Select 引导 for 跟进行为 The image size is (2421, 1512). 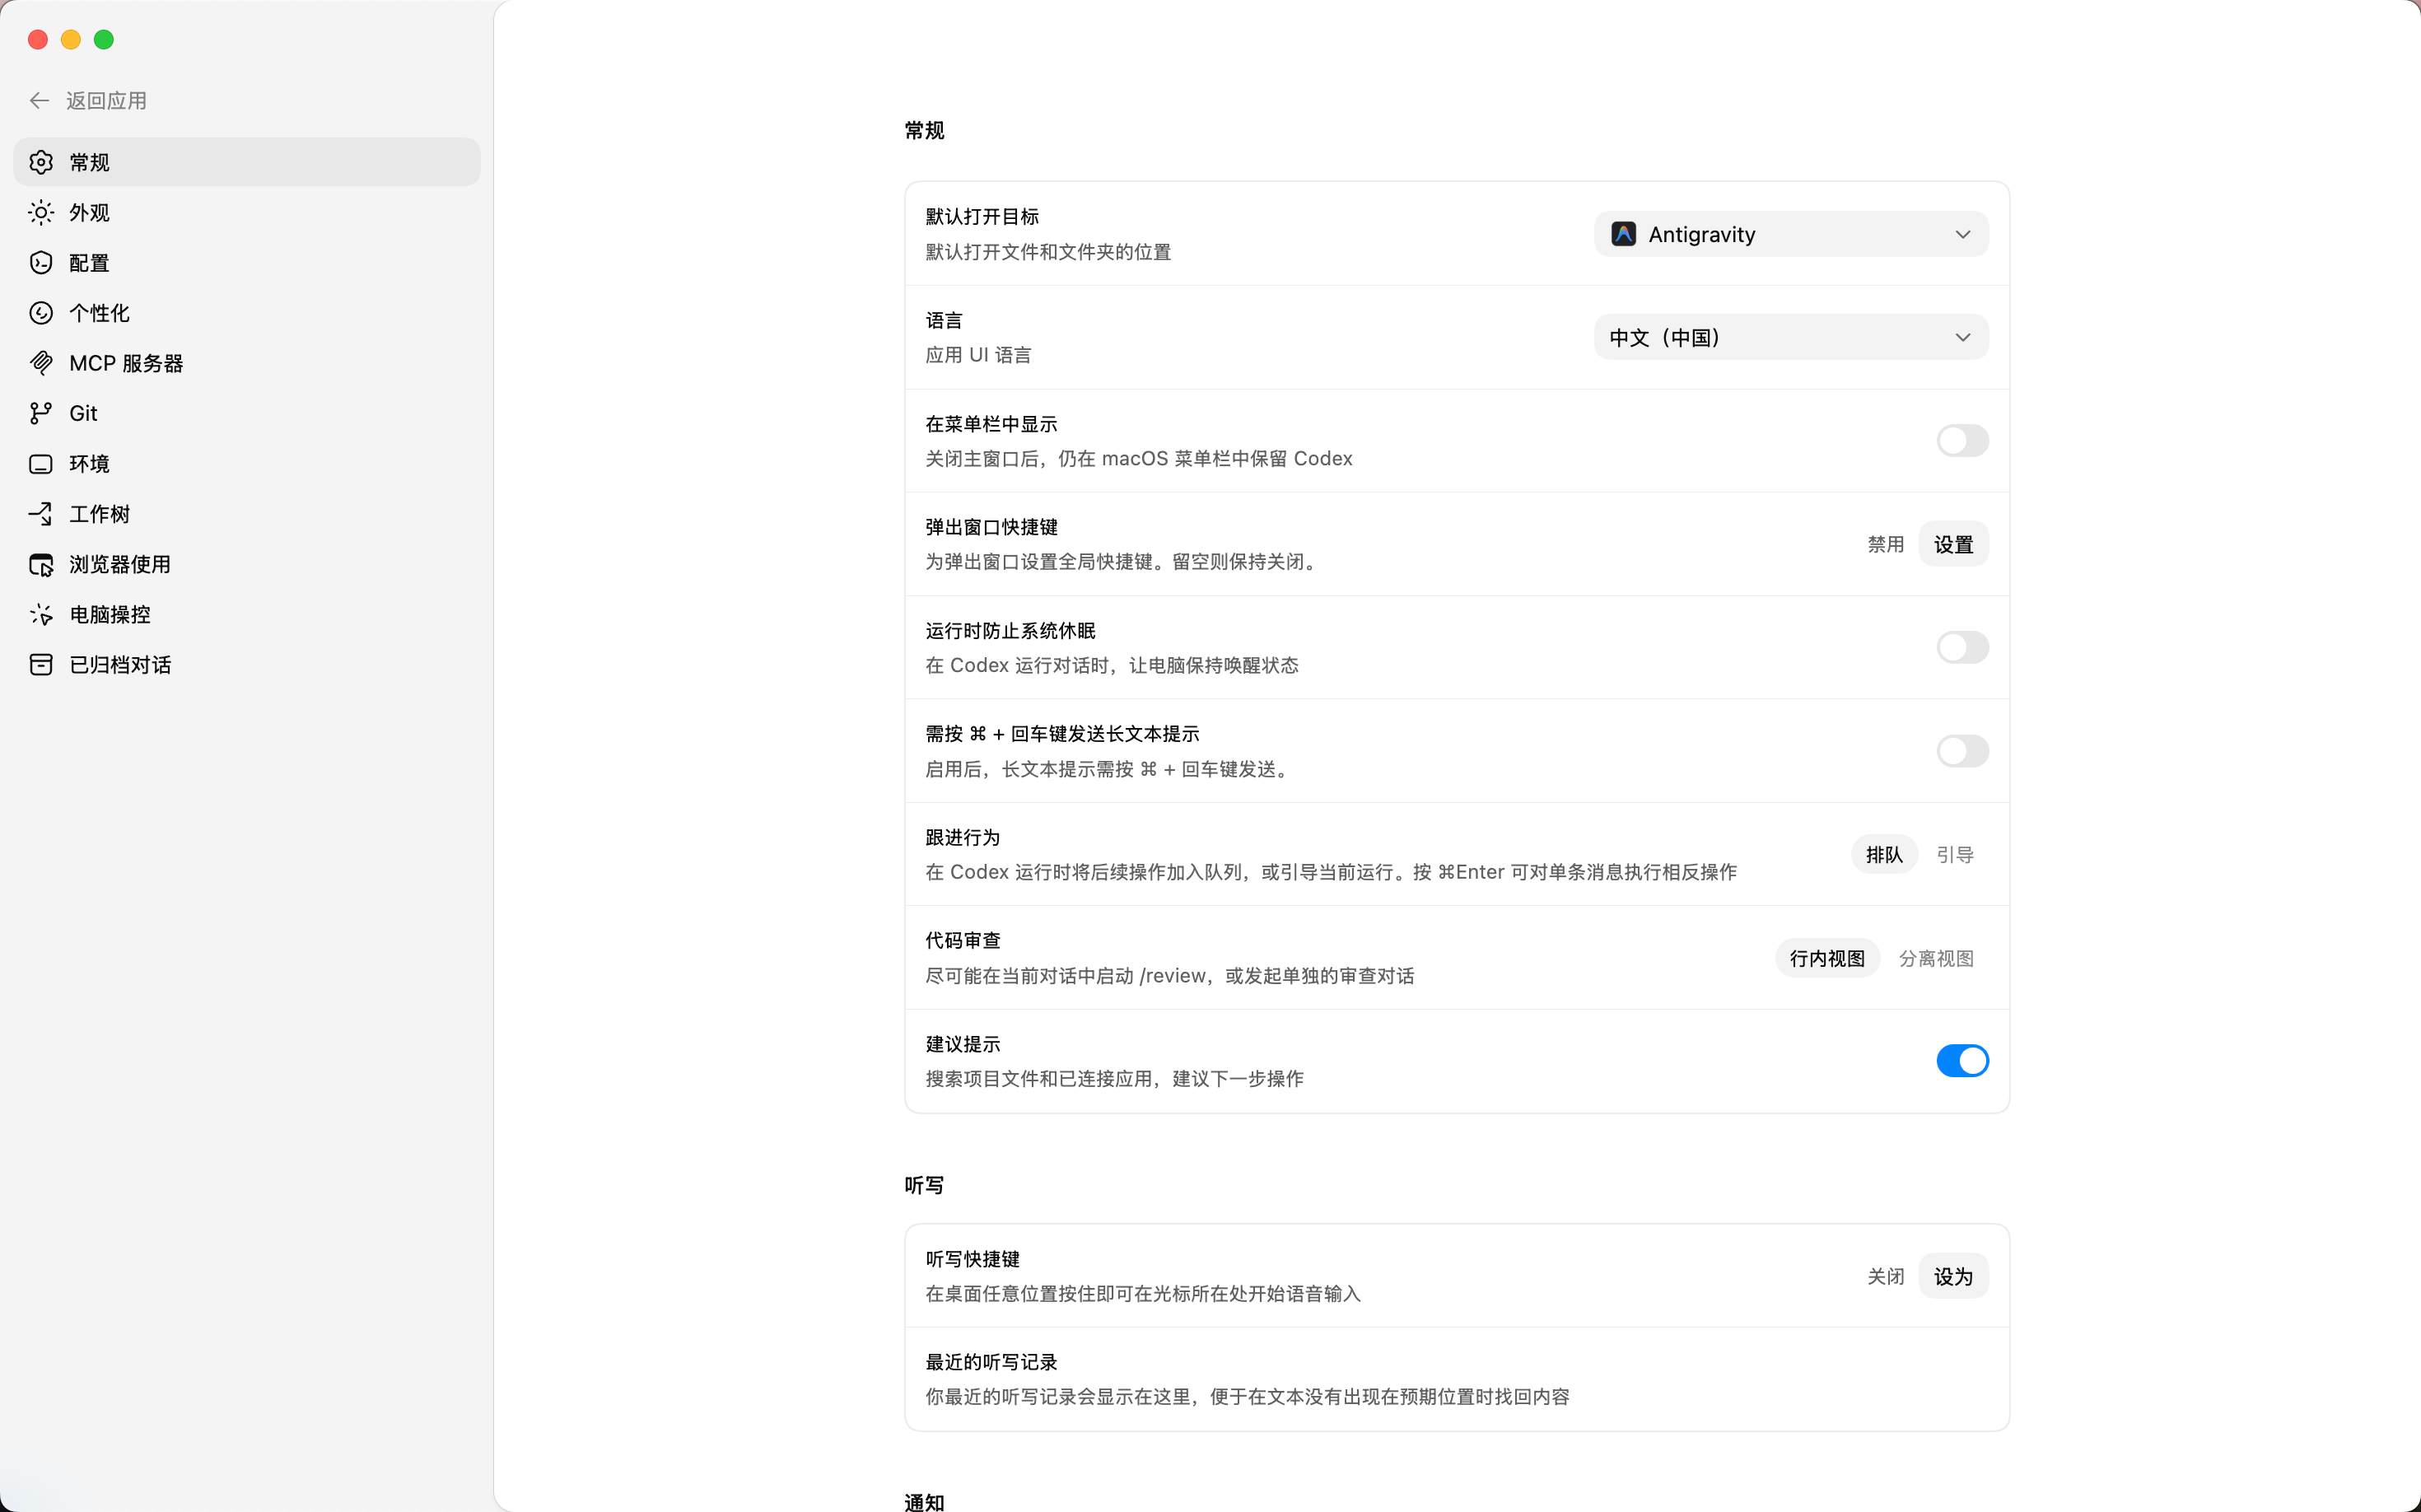coord(1954,855)
